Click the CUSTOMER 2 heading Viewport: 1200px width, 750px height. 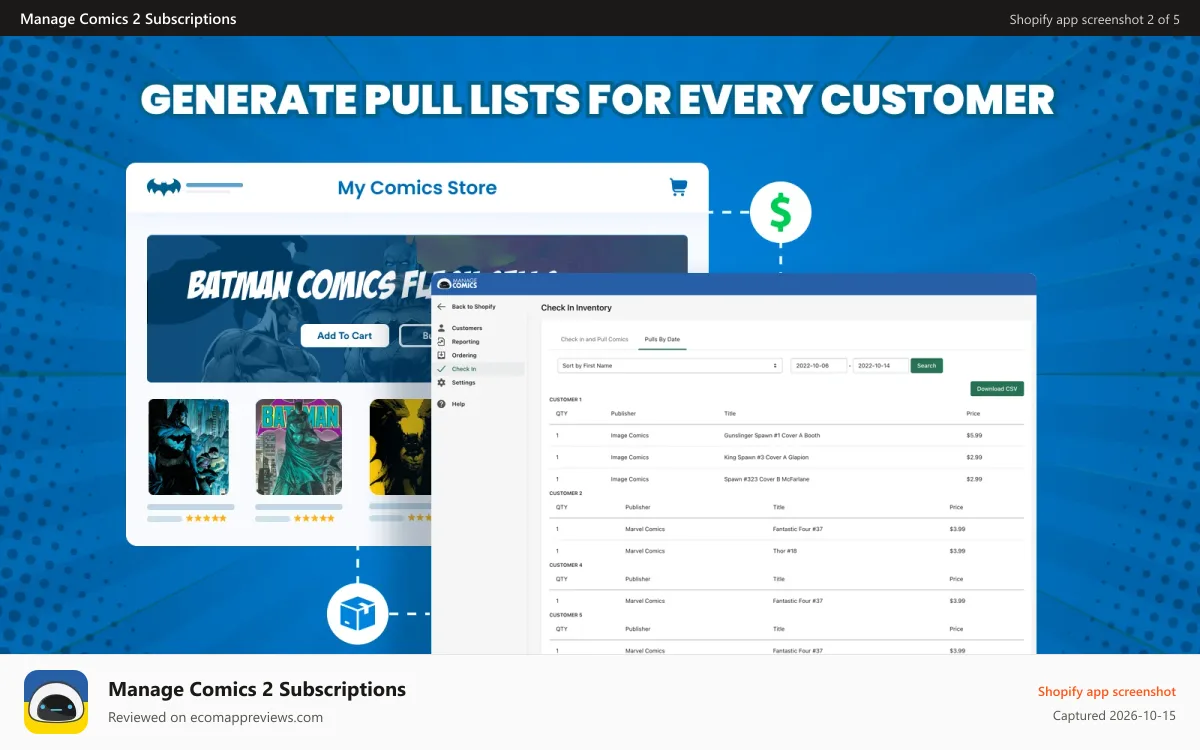point(566,493)
